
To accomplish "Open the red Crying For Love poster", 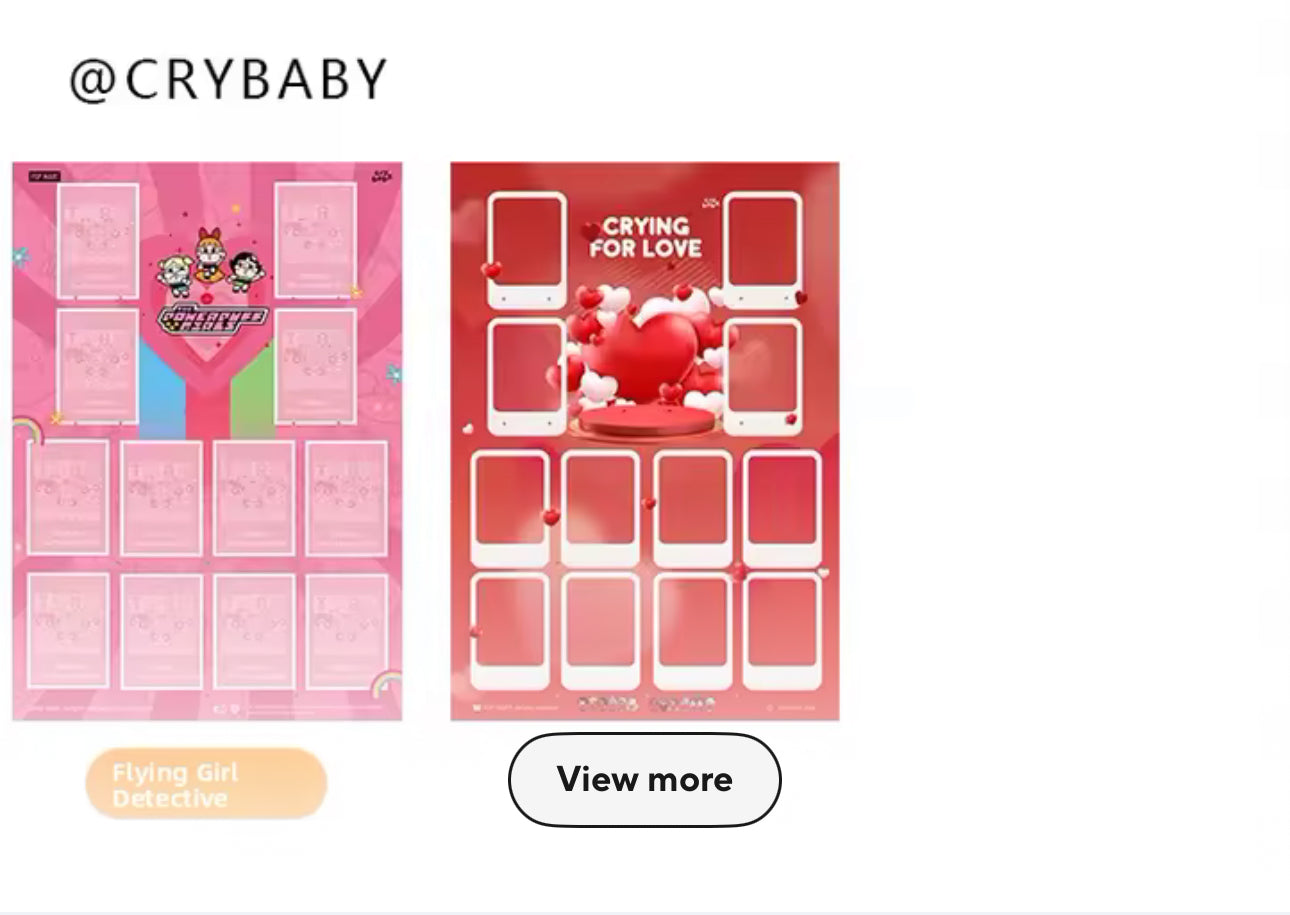I will point(645,441).
